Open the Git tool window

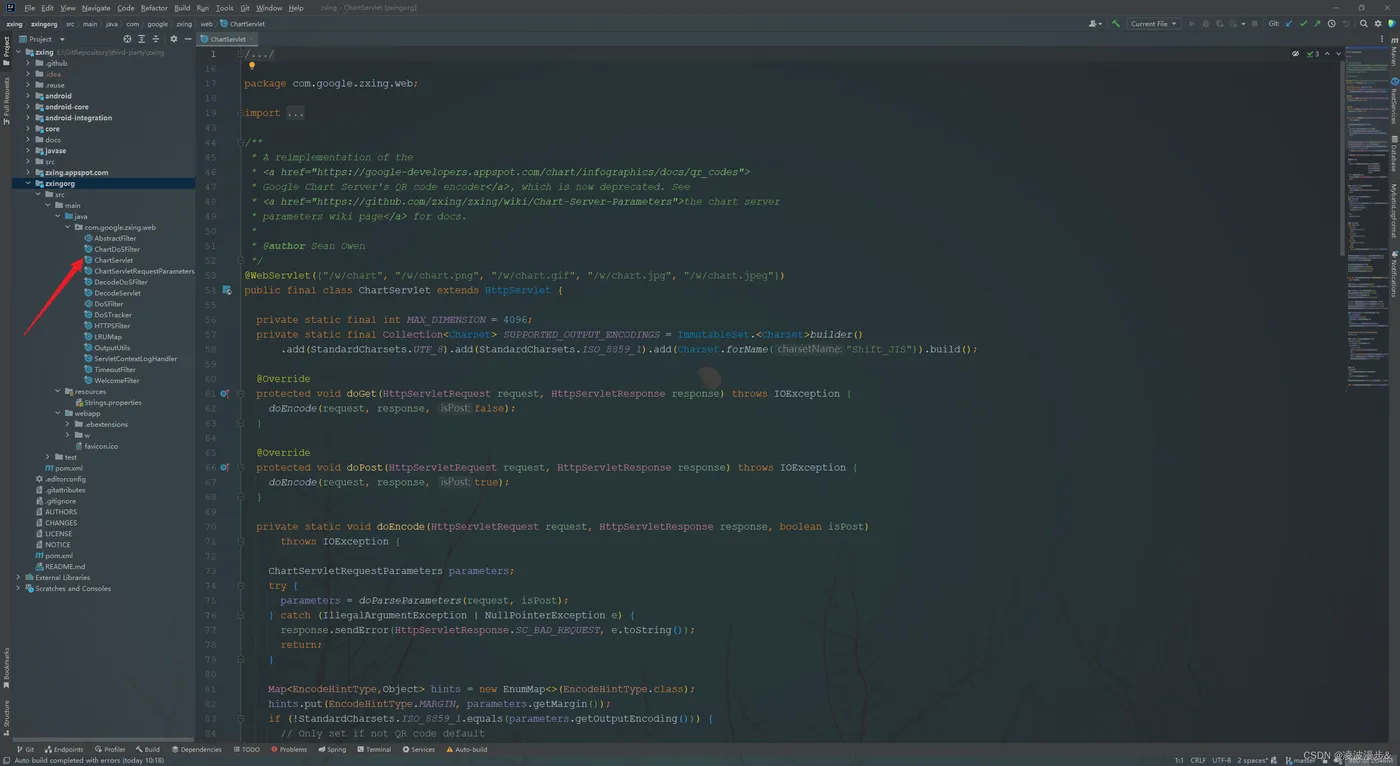click(x=25, y=749)
